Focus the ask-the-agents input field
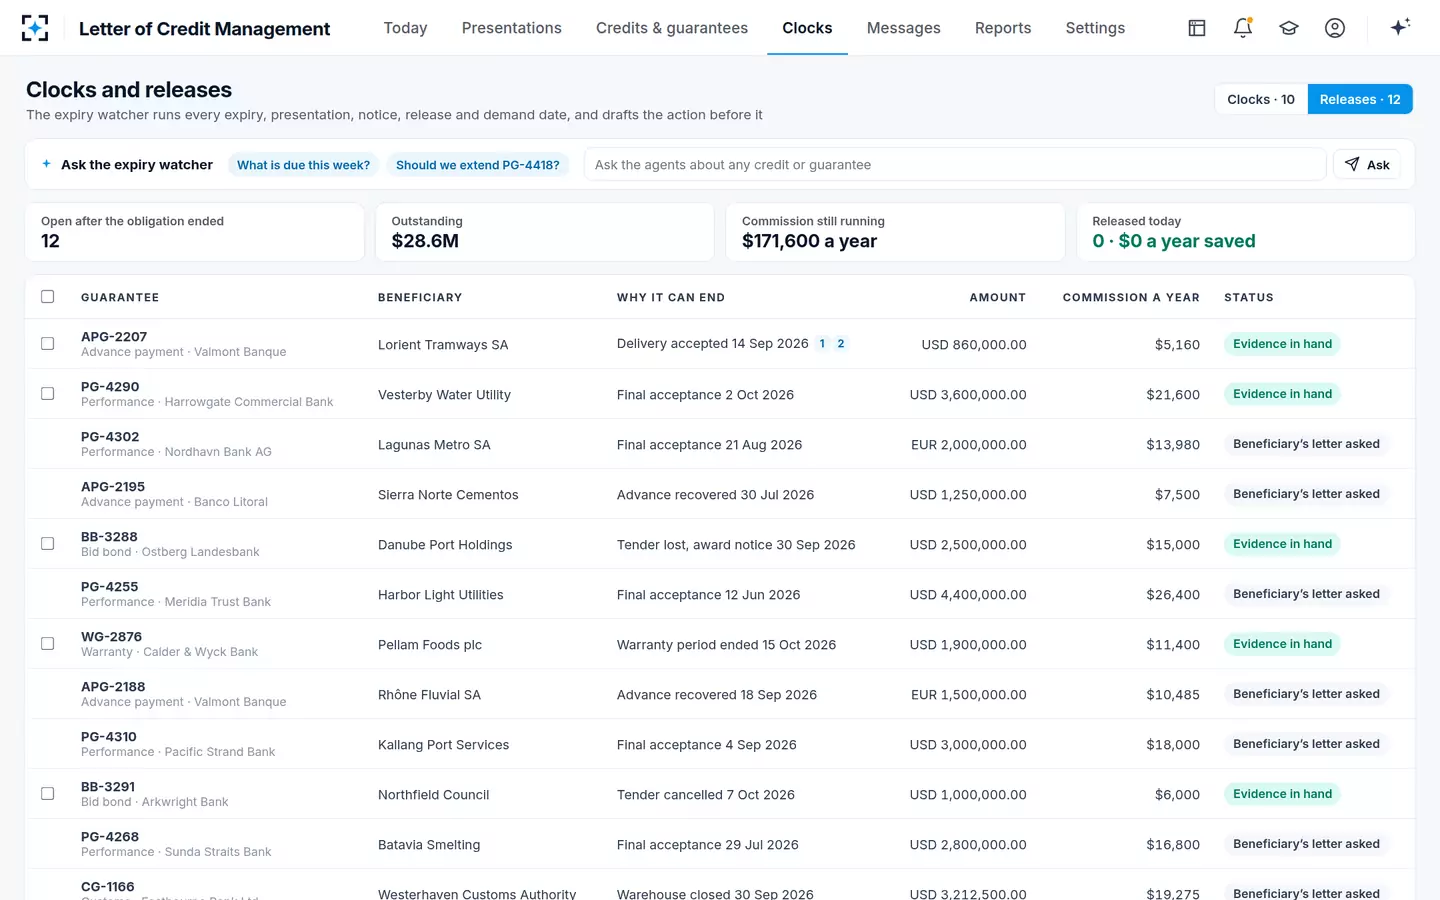1440x900 pixels. click(955, 165)
